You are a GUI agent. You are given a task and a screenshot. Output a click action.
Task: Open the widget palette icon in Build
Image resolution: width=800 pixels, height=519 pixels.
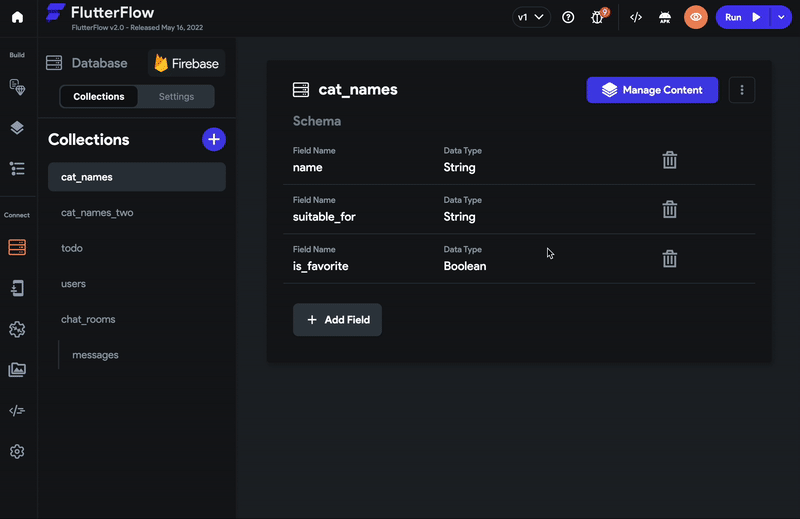(17, 87)
